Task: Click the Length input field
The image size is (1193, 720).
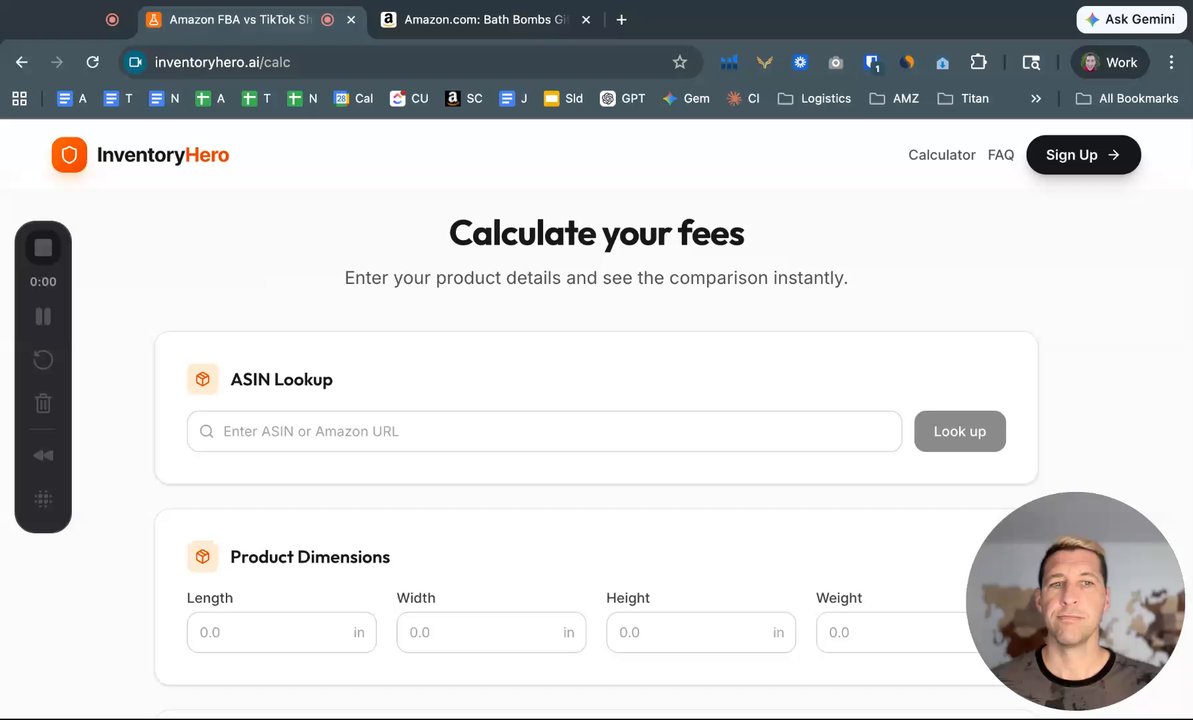Action: [282, 632]
